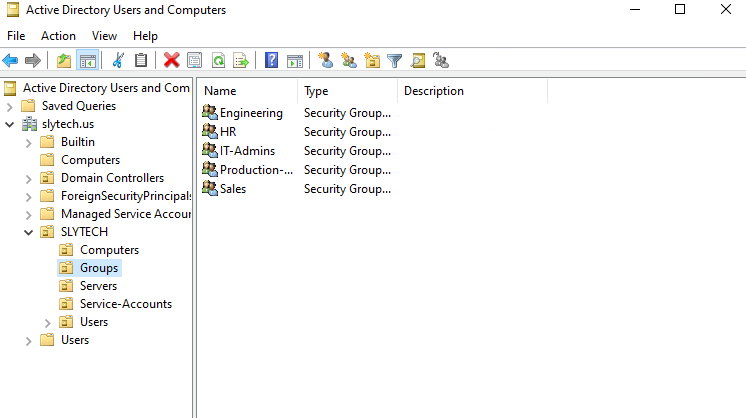This screenshot has height=418, width=746.
Task: Click the Export List toolbar icon
Action: (241, 60)
